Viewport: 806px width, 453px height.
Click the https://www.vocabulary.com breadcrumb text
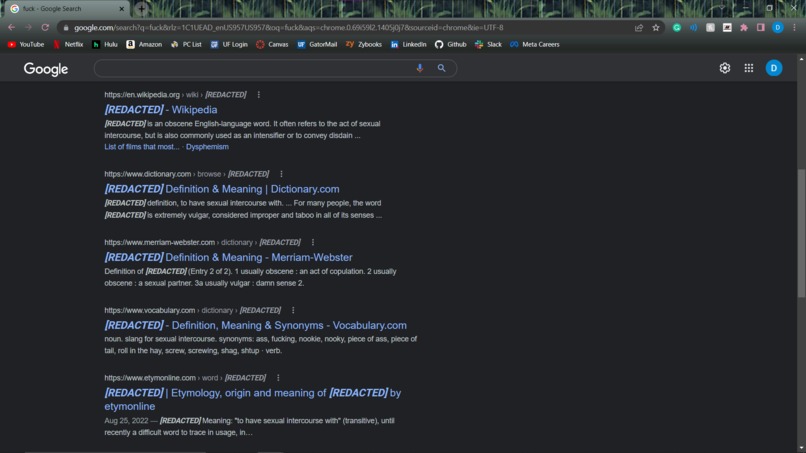click(150, 310)
